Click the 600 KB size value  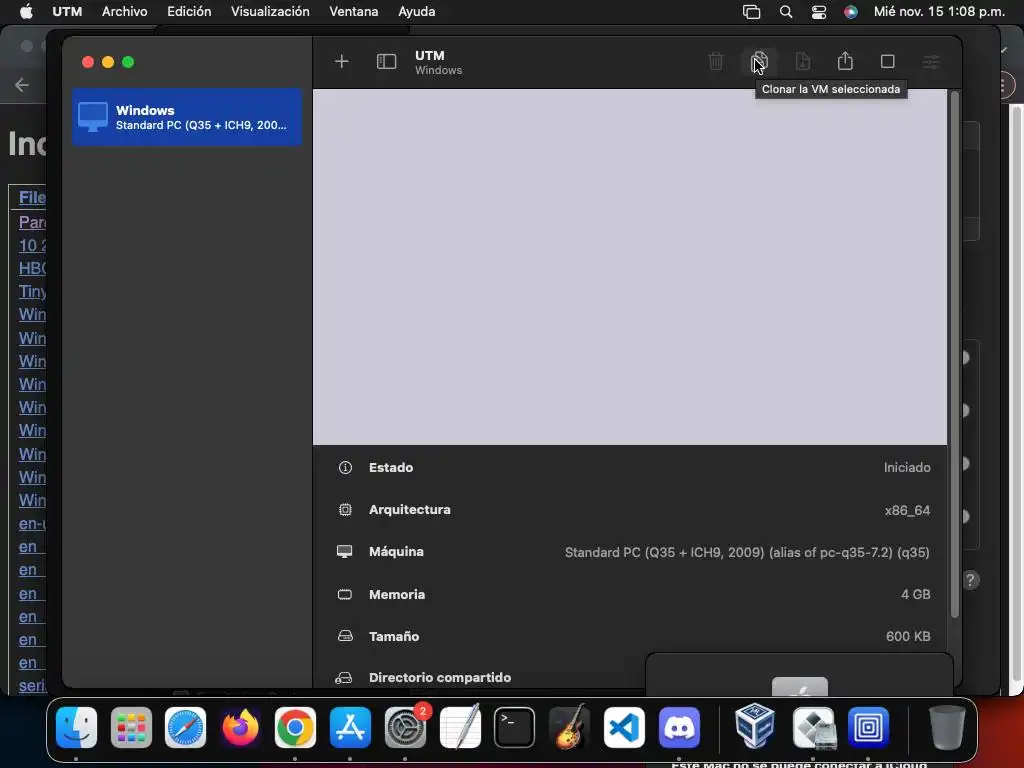[908, 636]
